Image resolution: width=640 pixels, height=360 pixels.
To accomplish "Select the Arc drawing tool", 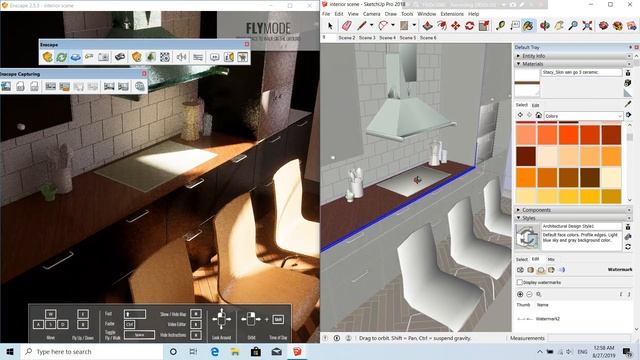I will 383,26.
